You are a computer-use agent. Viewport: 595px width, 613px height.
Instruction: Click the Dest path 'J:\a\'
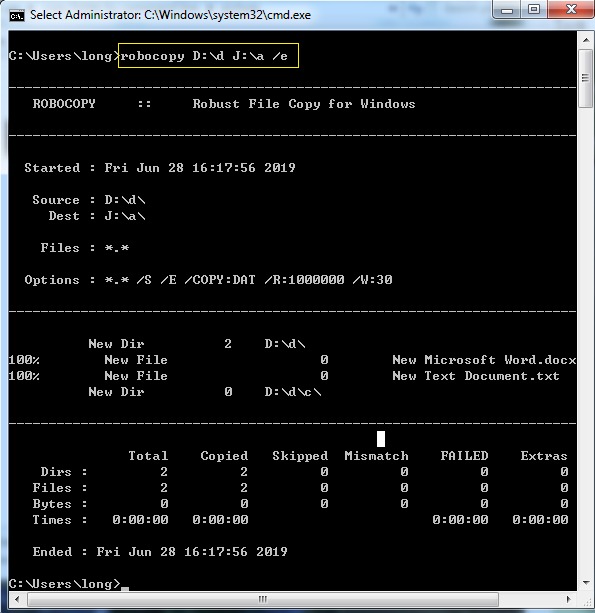(125, 216)
